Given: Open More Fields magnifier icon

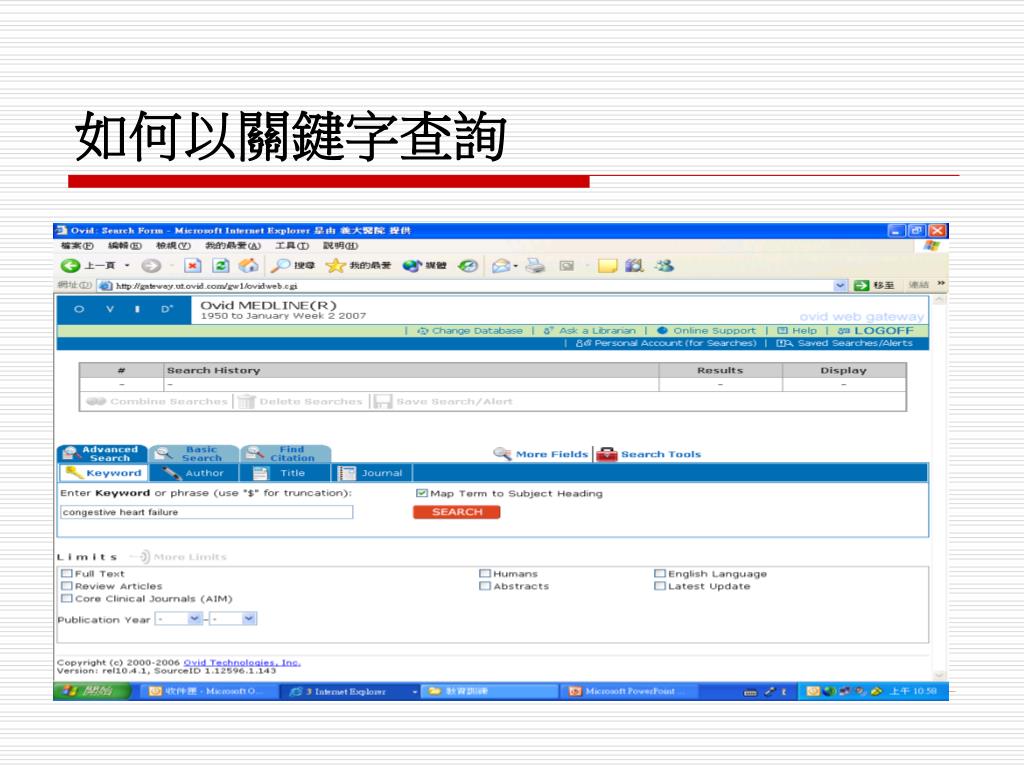Looking at the screenshot, I should pyautogui.click(x=502, y=454).
